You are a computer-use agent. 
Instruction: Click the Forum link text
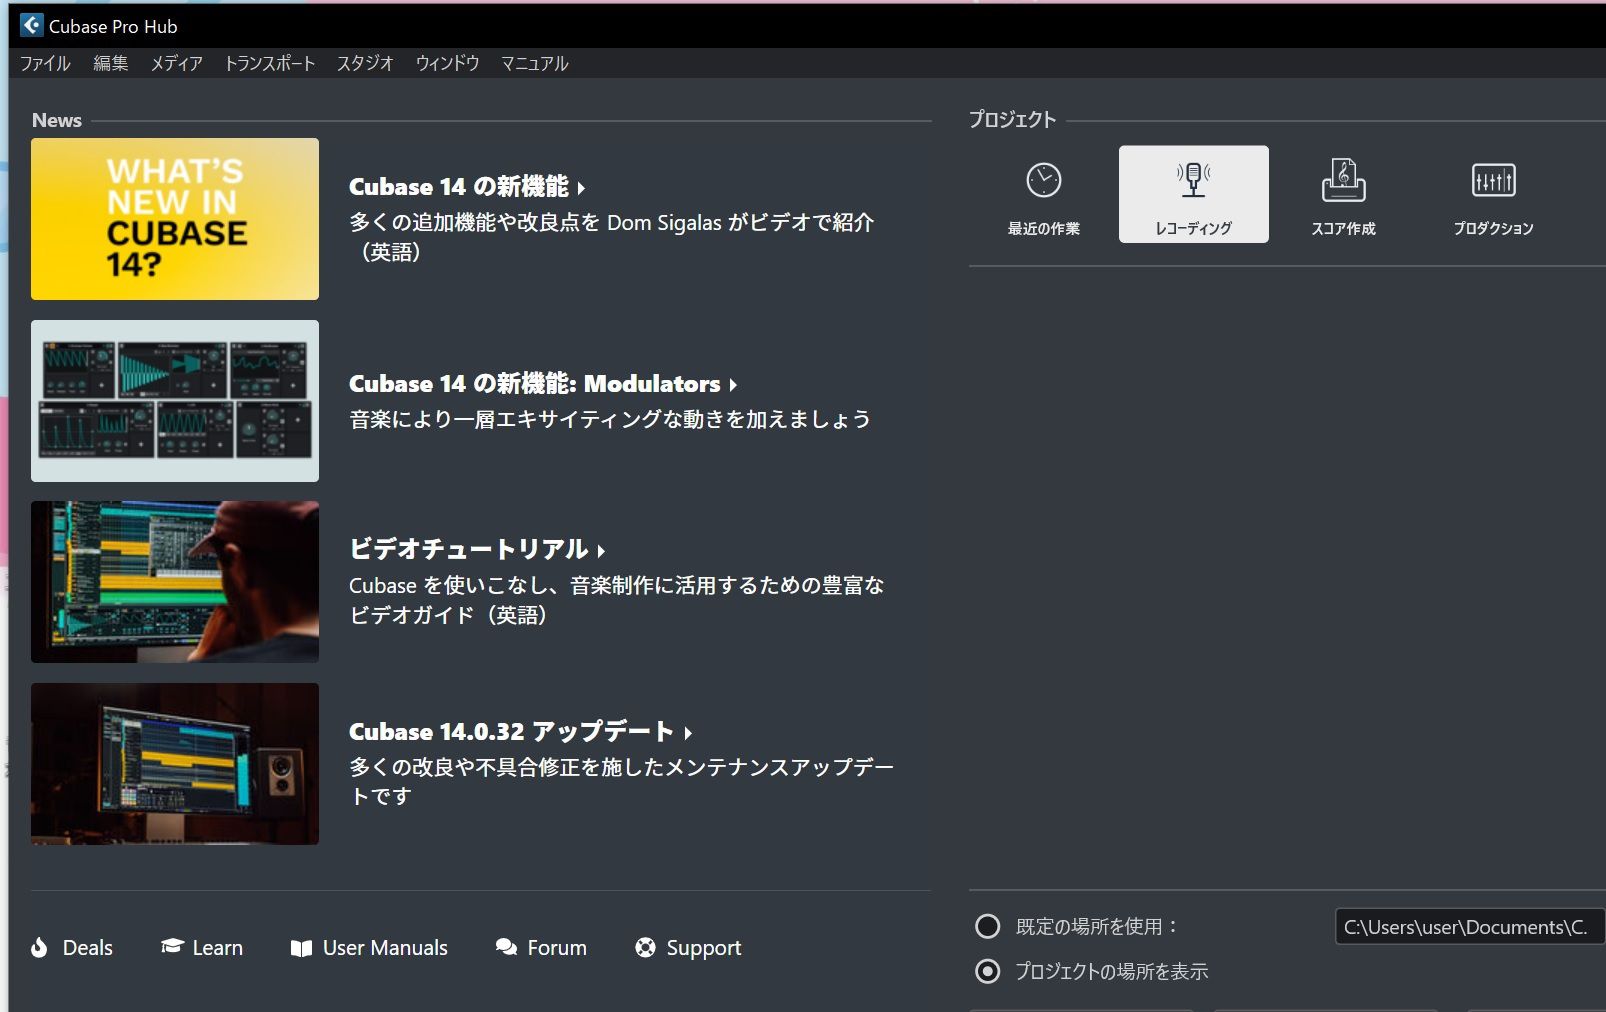[x=557, y=948]
